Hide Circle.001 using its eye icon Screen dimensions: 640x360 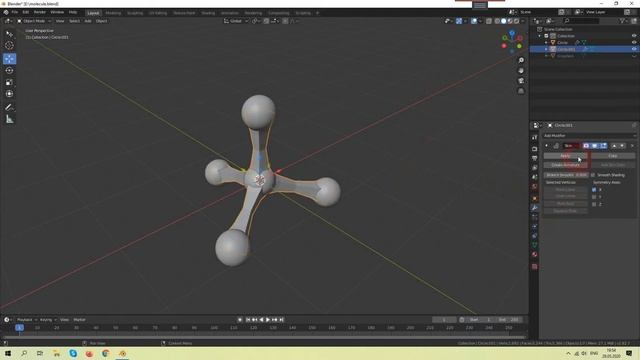pos(634,49)
